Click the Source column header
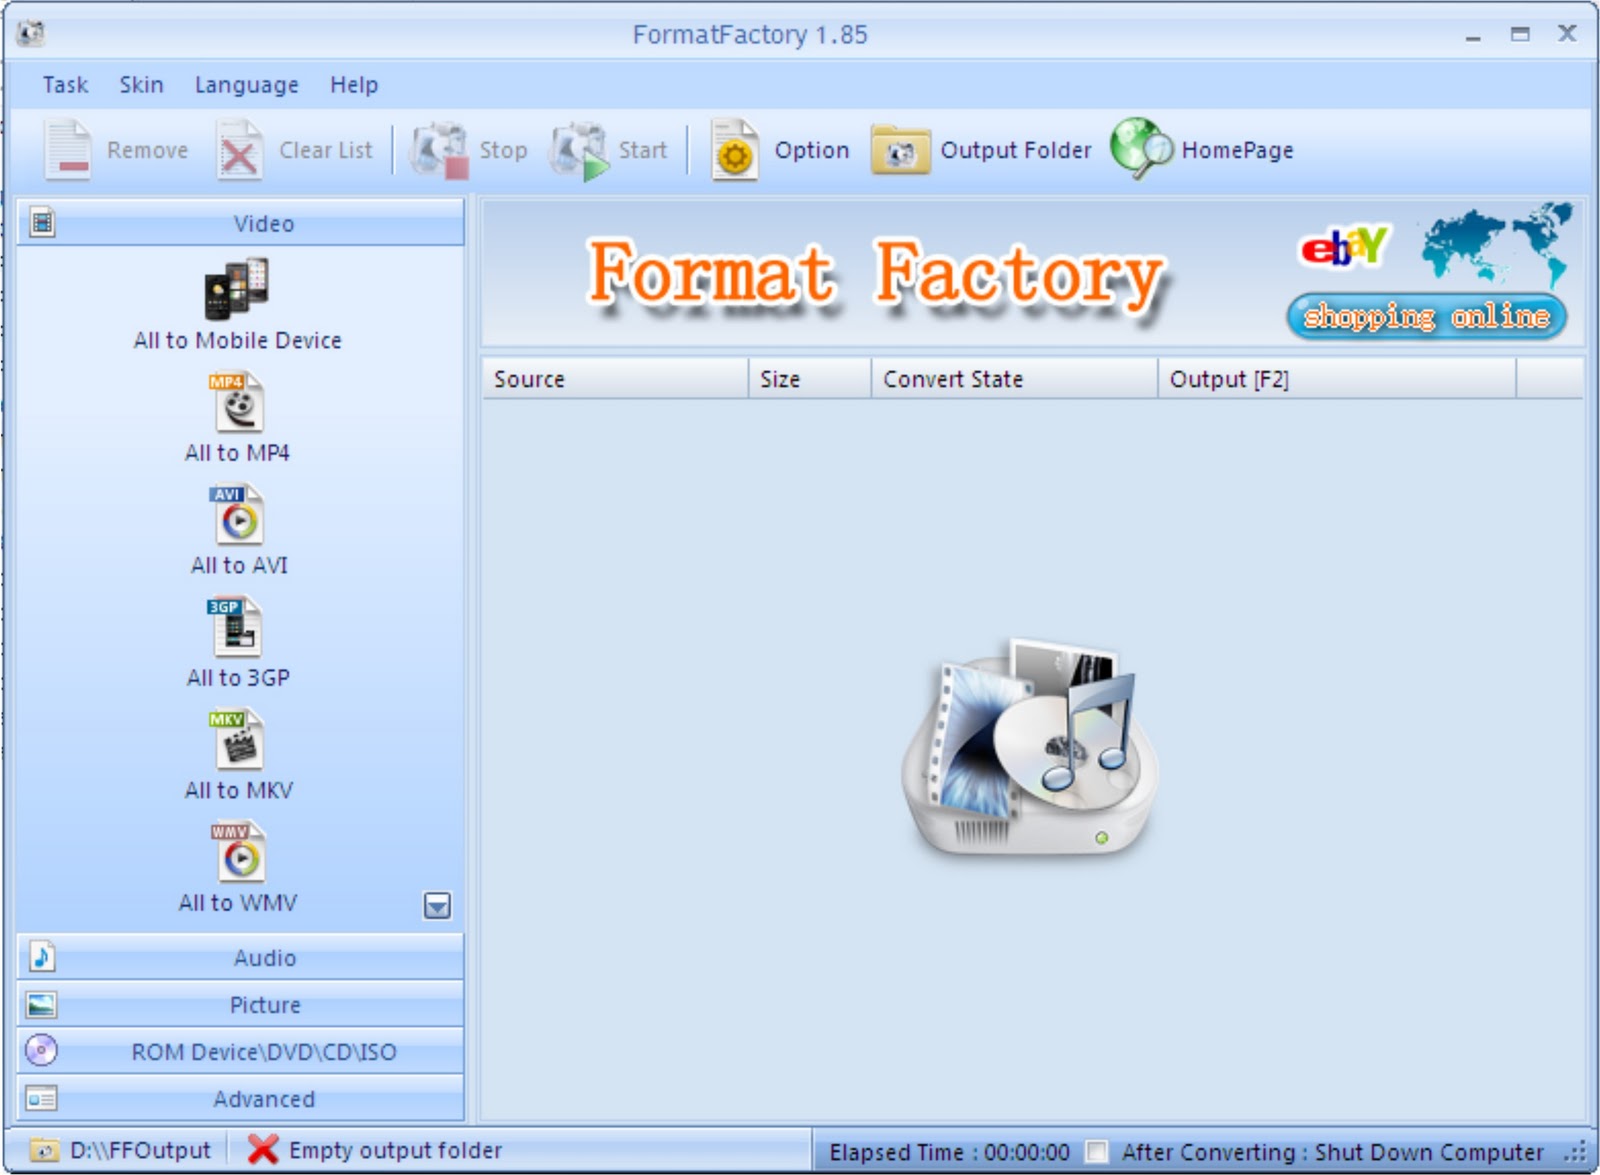 pos(615,379)
